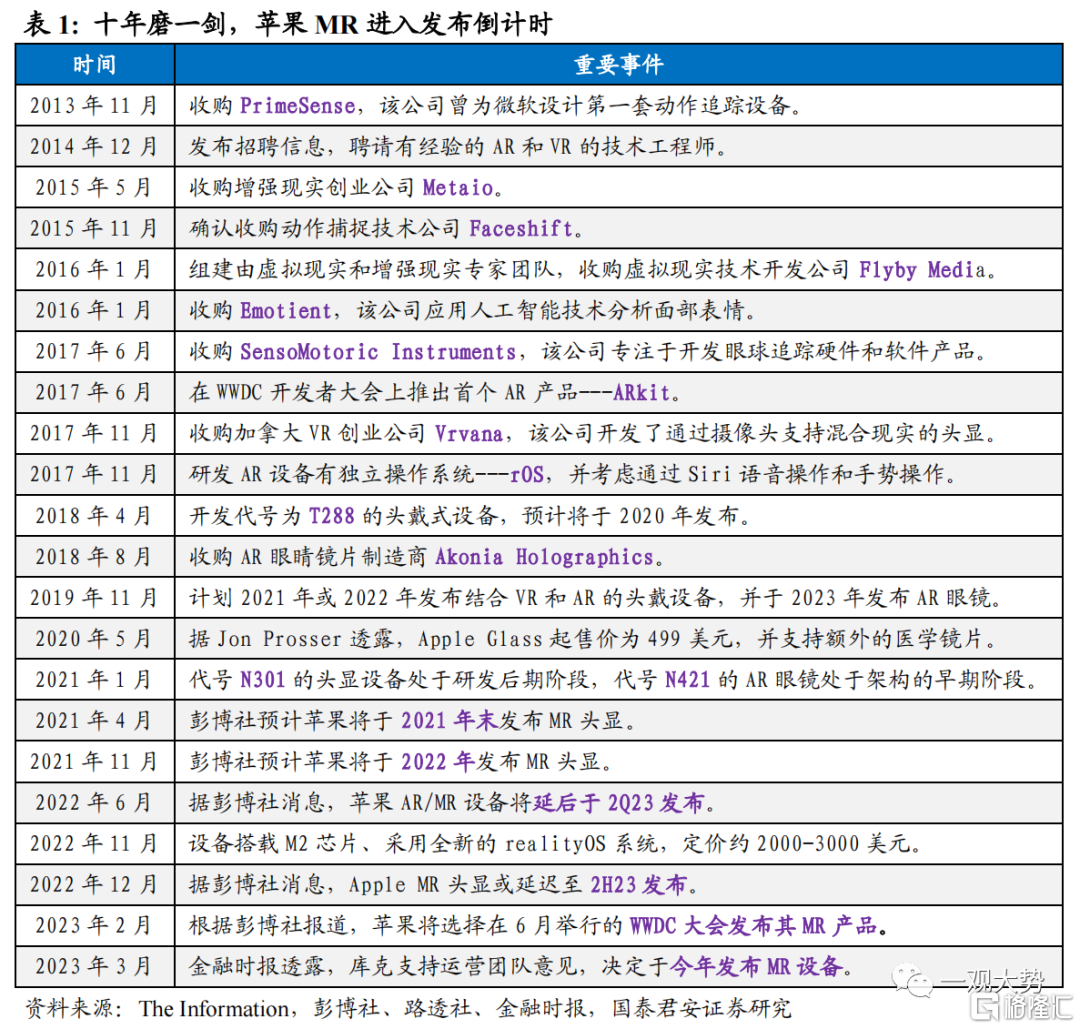Click the date cell '2022 年 12 月'
This screenshot has height=1029, width=1080.
pyautogui.click(x=94, y=884)
